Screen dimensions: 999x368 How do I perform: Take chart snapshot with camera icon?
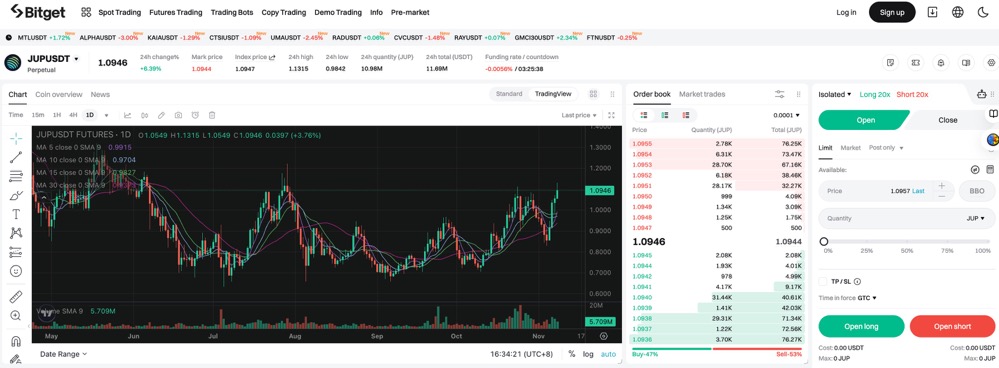tap(178, 115)
